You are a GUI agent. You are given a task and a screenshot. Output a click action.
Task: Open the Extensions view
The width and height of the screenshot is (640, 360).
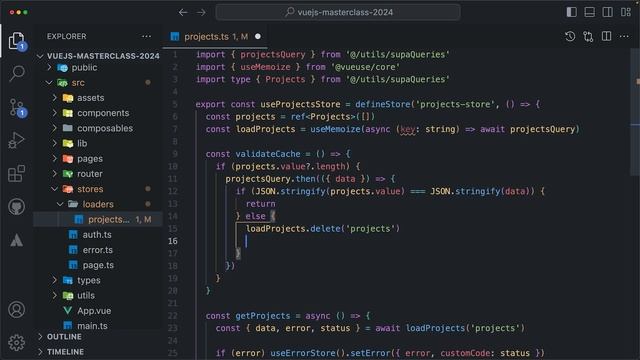[16, 173]
